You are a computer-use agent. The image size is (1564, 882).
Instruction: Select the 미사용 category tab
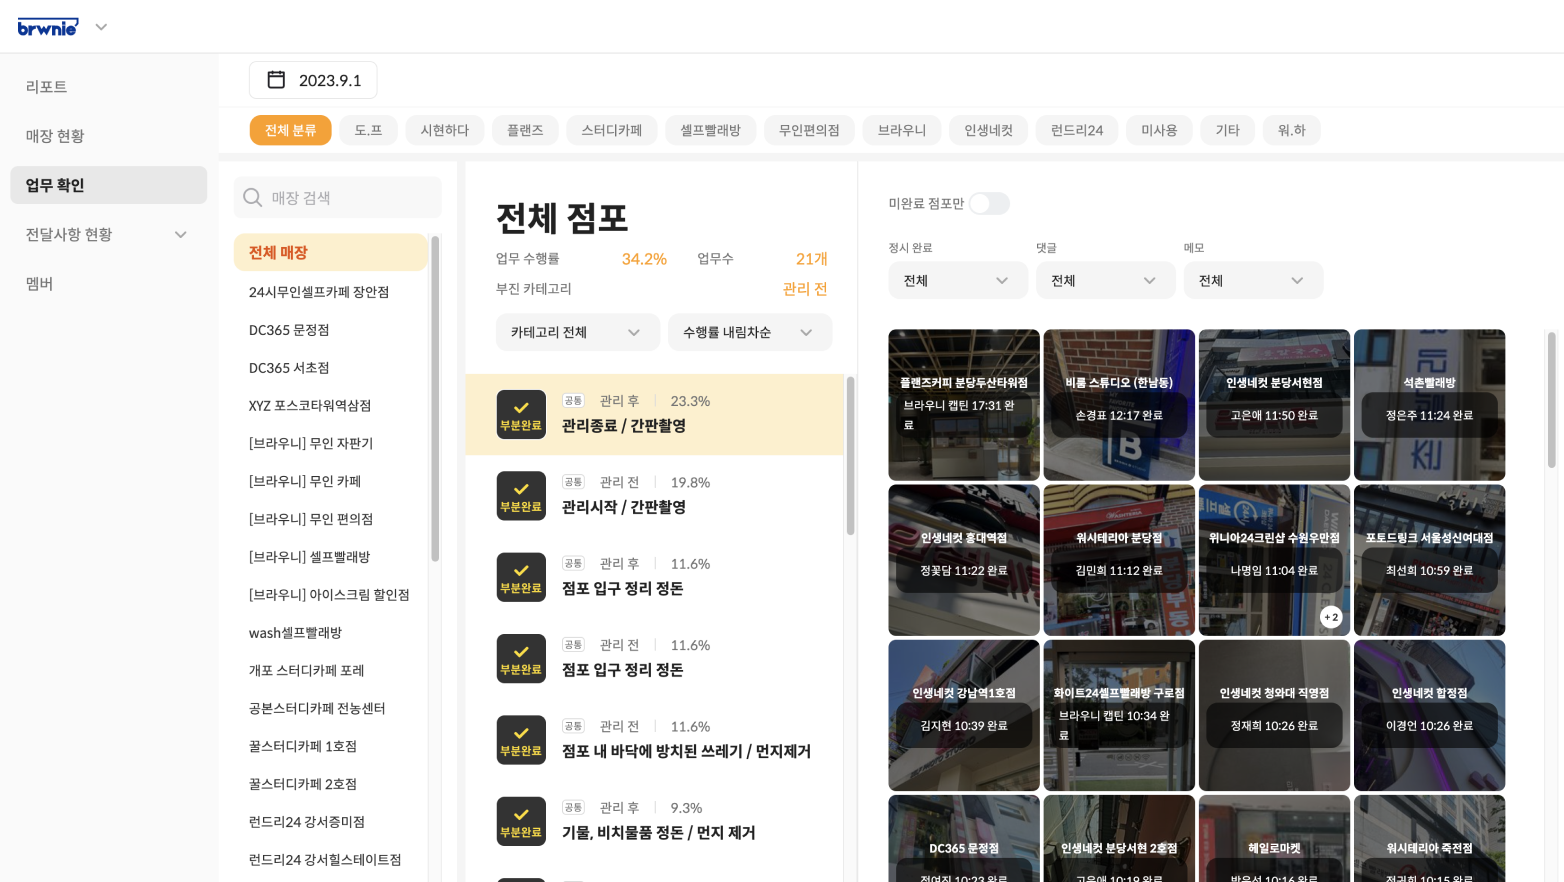tap(1159, 130)
